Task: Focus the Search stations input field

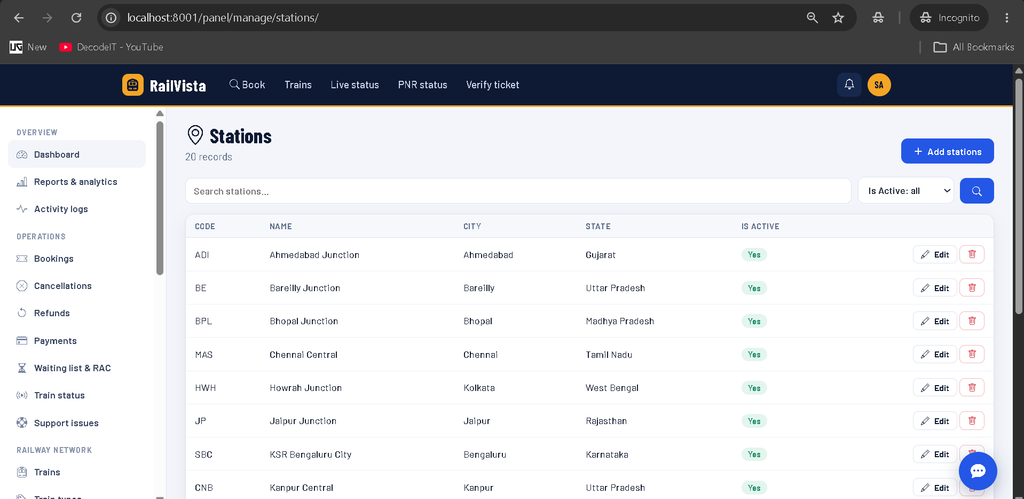Action: click(518, 191)
